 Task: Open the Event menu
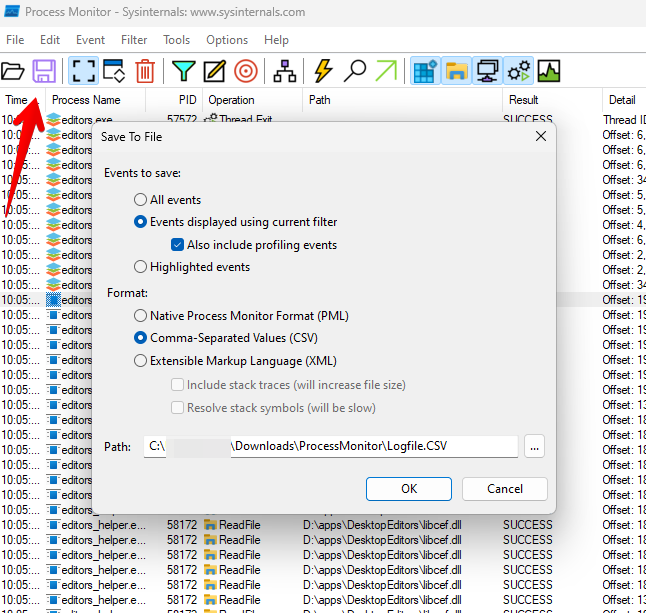click(x=90, y=40)
